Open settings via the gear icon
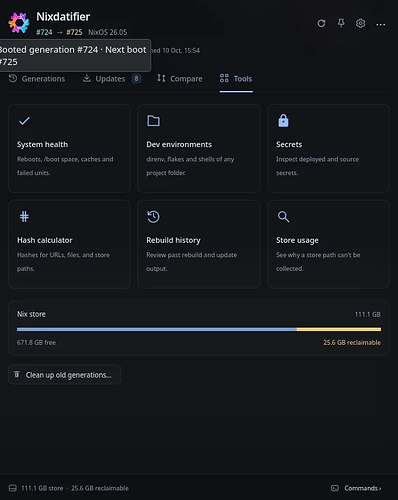Image resolution: width=398 pixels, height=500 pixels. 360,23
